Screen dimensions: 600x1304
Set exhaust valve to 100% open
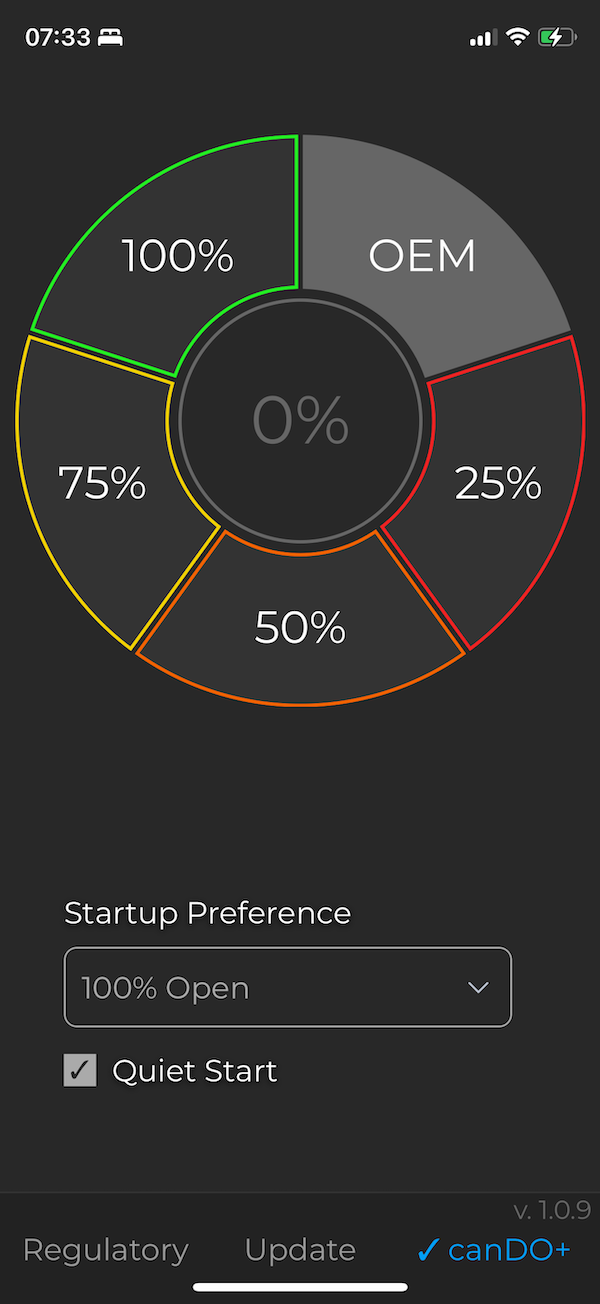[177, 256]
